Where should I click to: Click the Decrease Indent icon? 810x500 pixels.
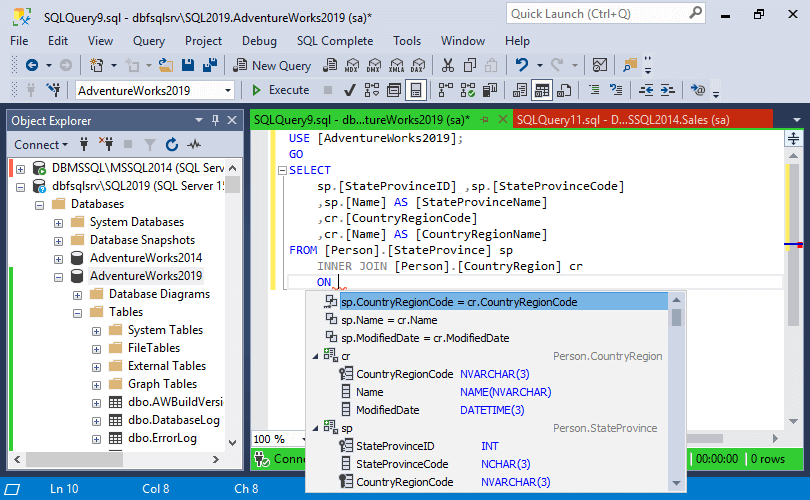[646, 90]
